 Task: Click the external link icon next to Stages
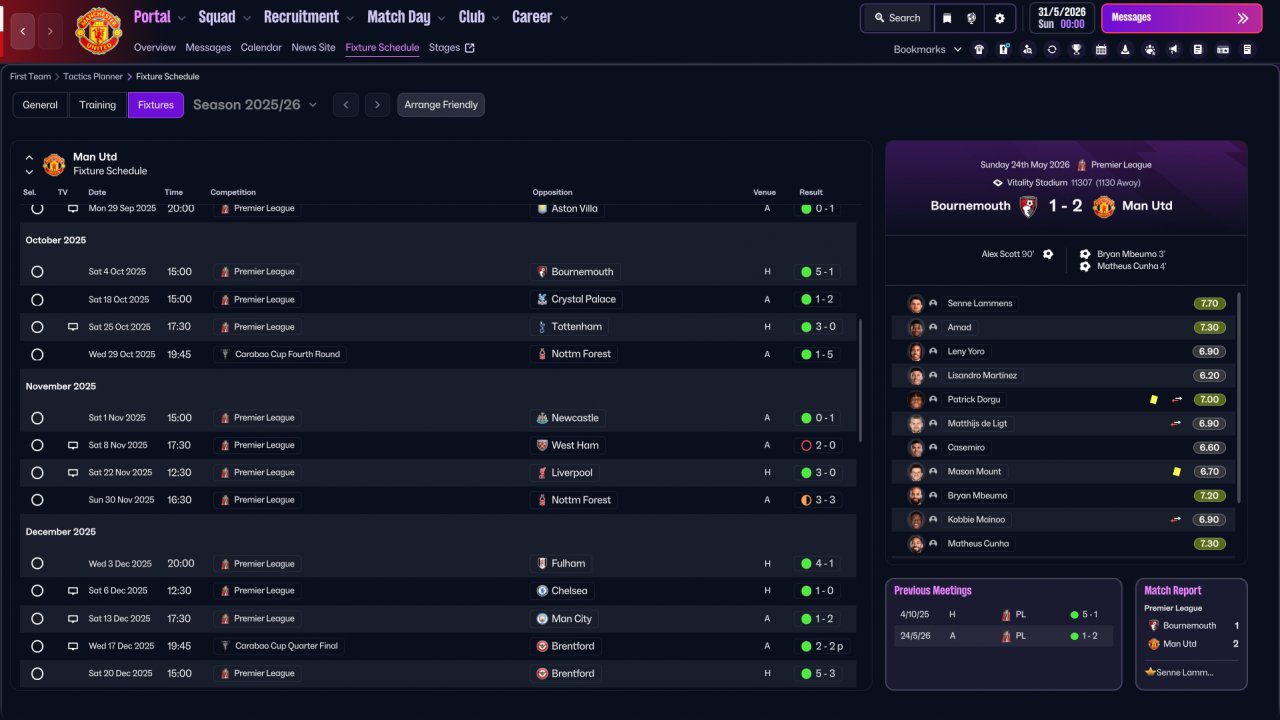pyautogui.click(x=470, y=48)
